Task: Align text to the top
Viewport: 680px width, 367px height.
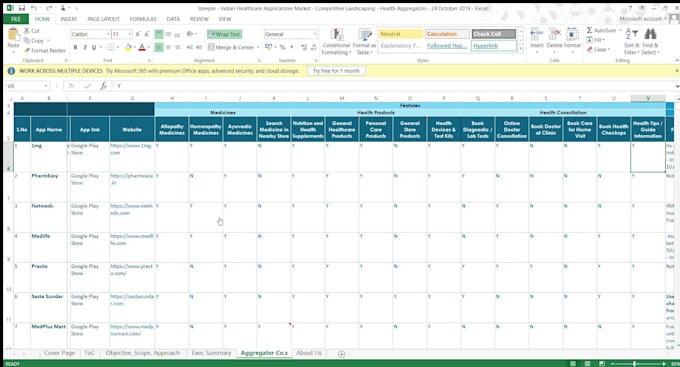Action: pos(159,34)
